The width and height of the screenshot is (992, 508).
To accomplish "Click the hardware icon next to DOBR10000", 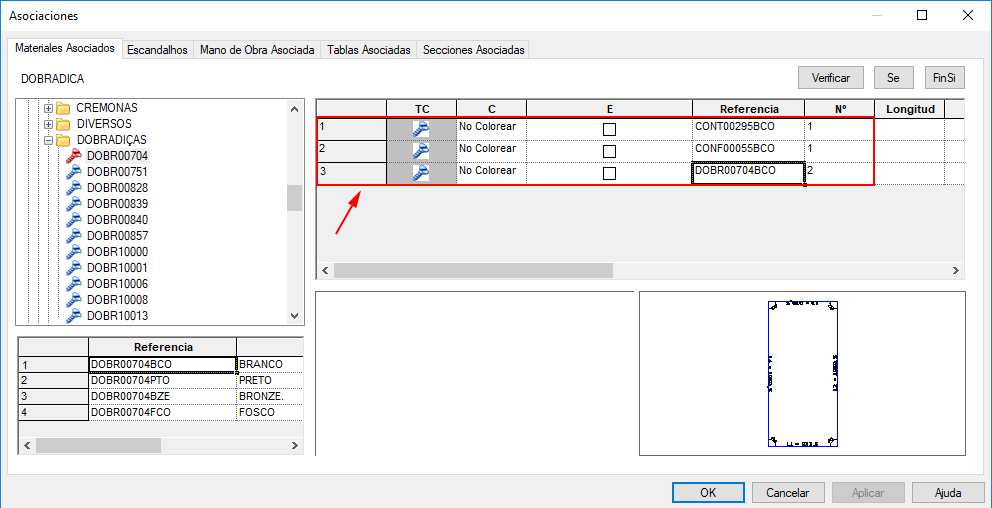I will tap(73, 252).
